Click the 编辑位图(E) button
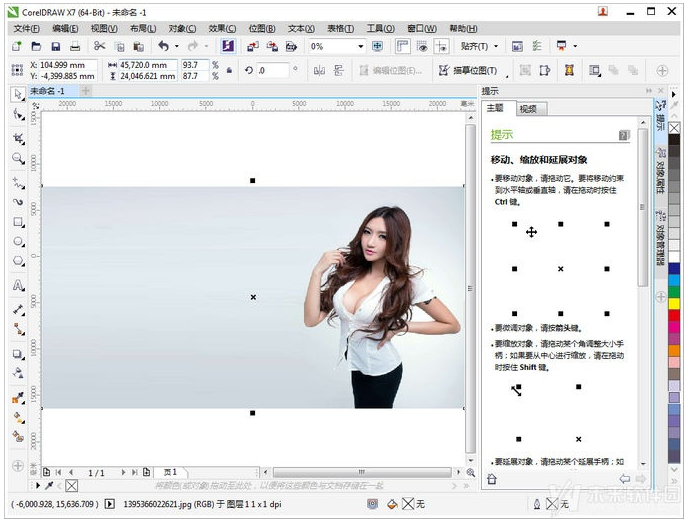The image size is (688, 522). click(x=388, y=70)
